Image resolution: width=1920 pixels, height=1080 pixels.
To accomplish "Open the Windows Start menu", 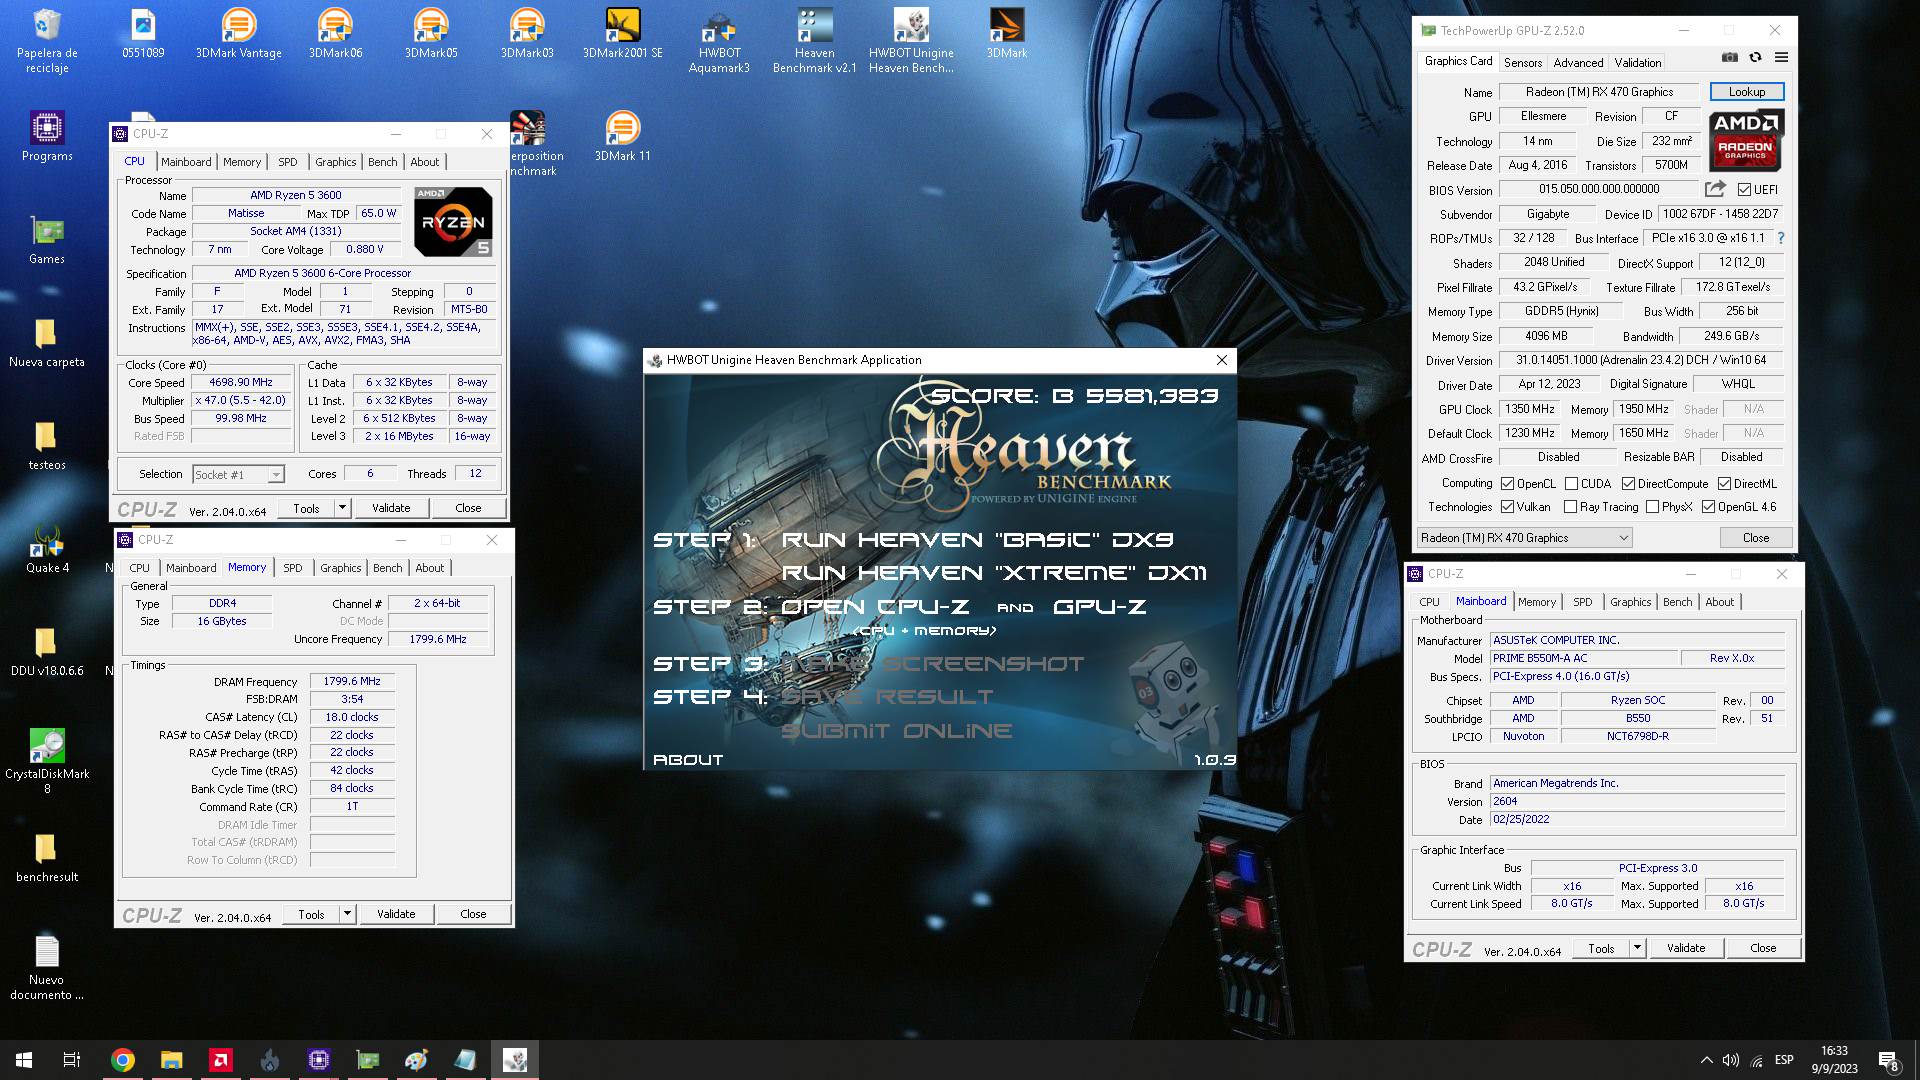I will (24, 1060).
